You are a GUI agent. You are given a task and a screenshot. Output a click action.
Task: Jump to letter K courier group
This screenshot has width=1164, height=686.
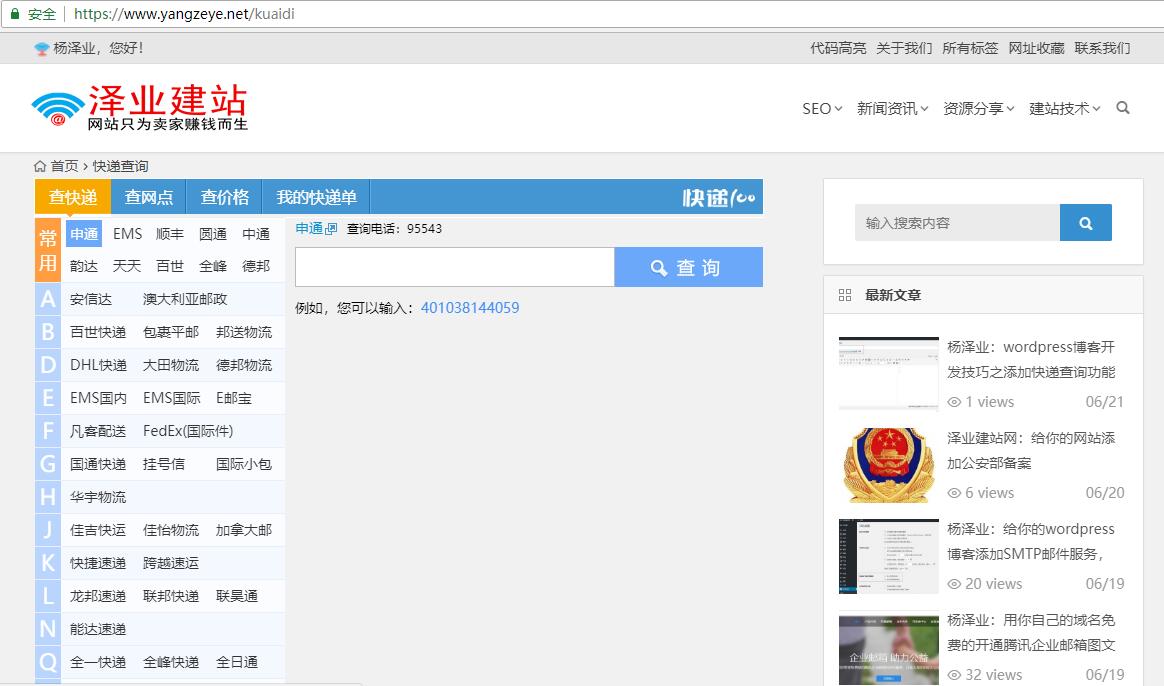48,564
